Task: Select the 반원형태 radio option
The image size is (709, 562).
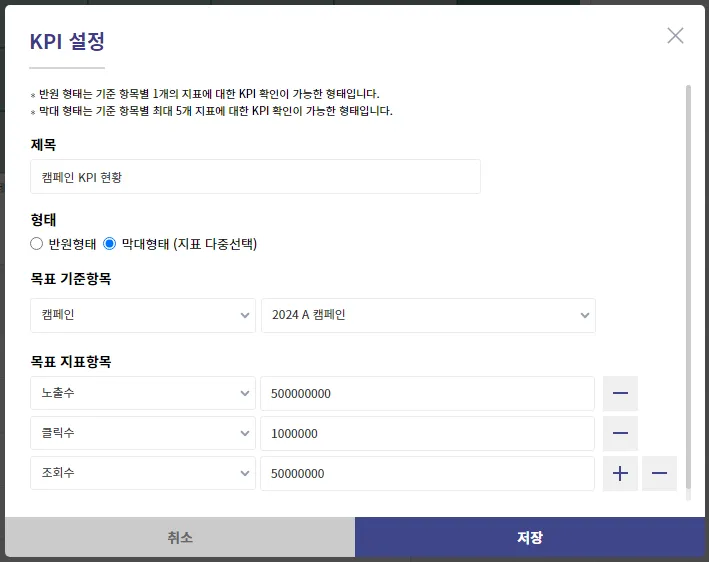Action: [x=36, y=244]
